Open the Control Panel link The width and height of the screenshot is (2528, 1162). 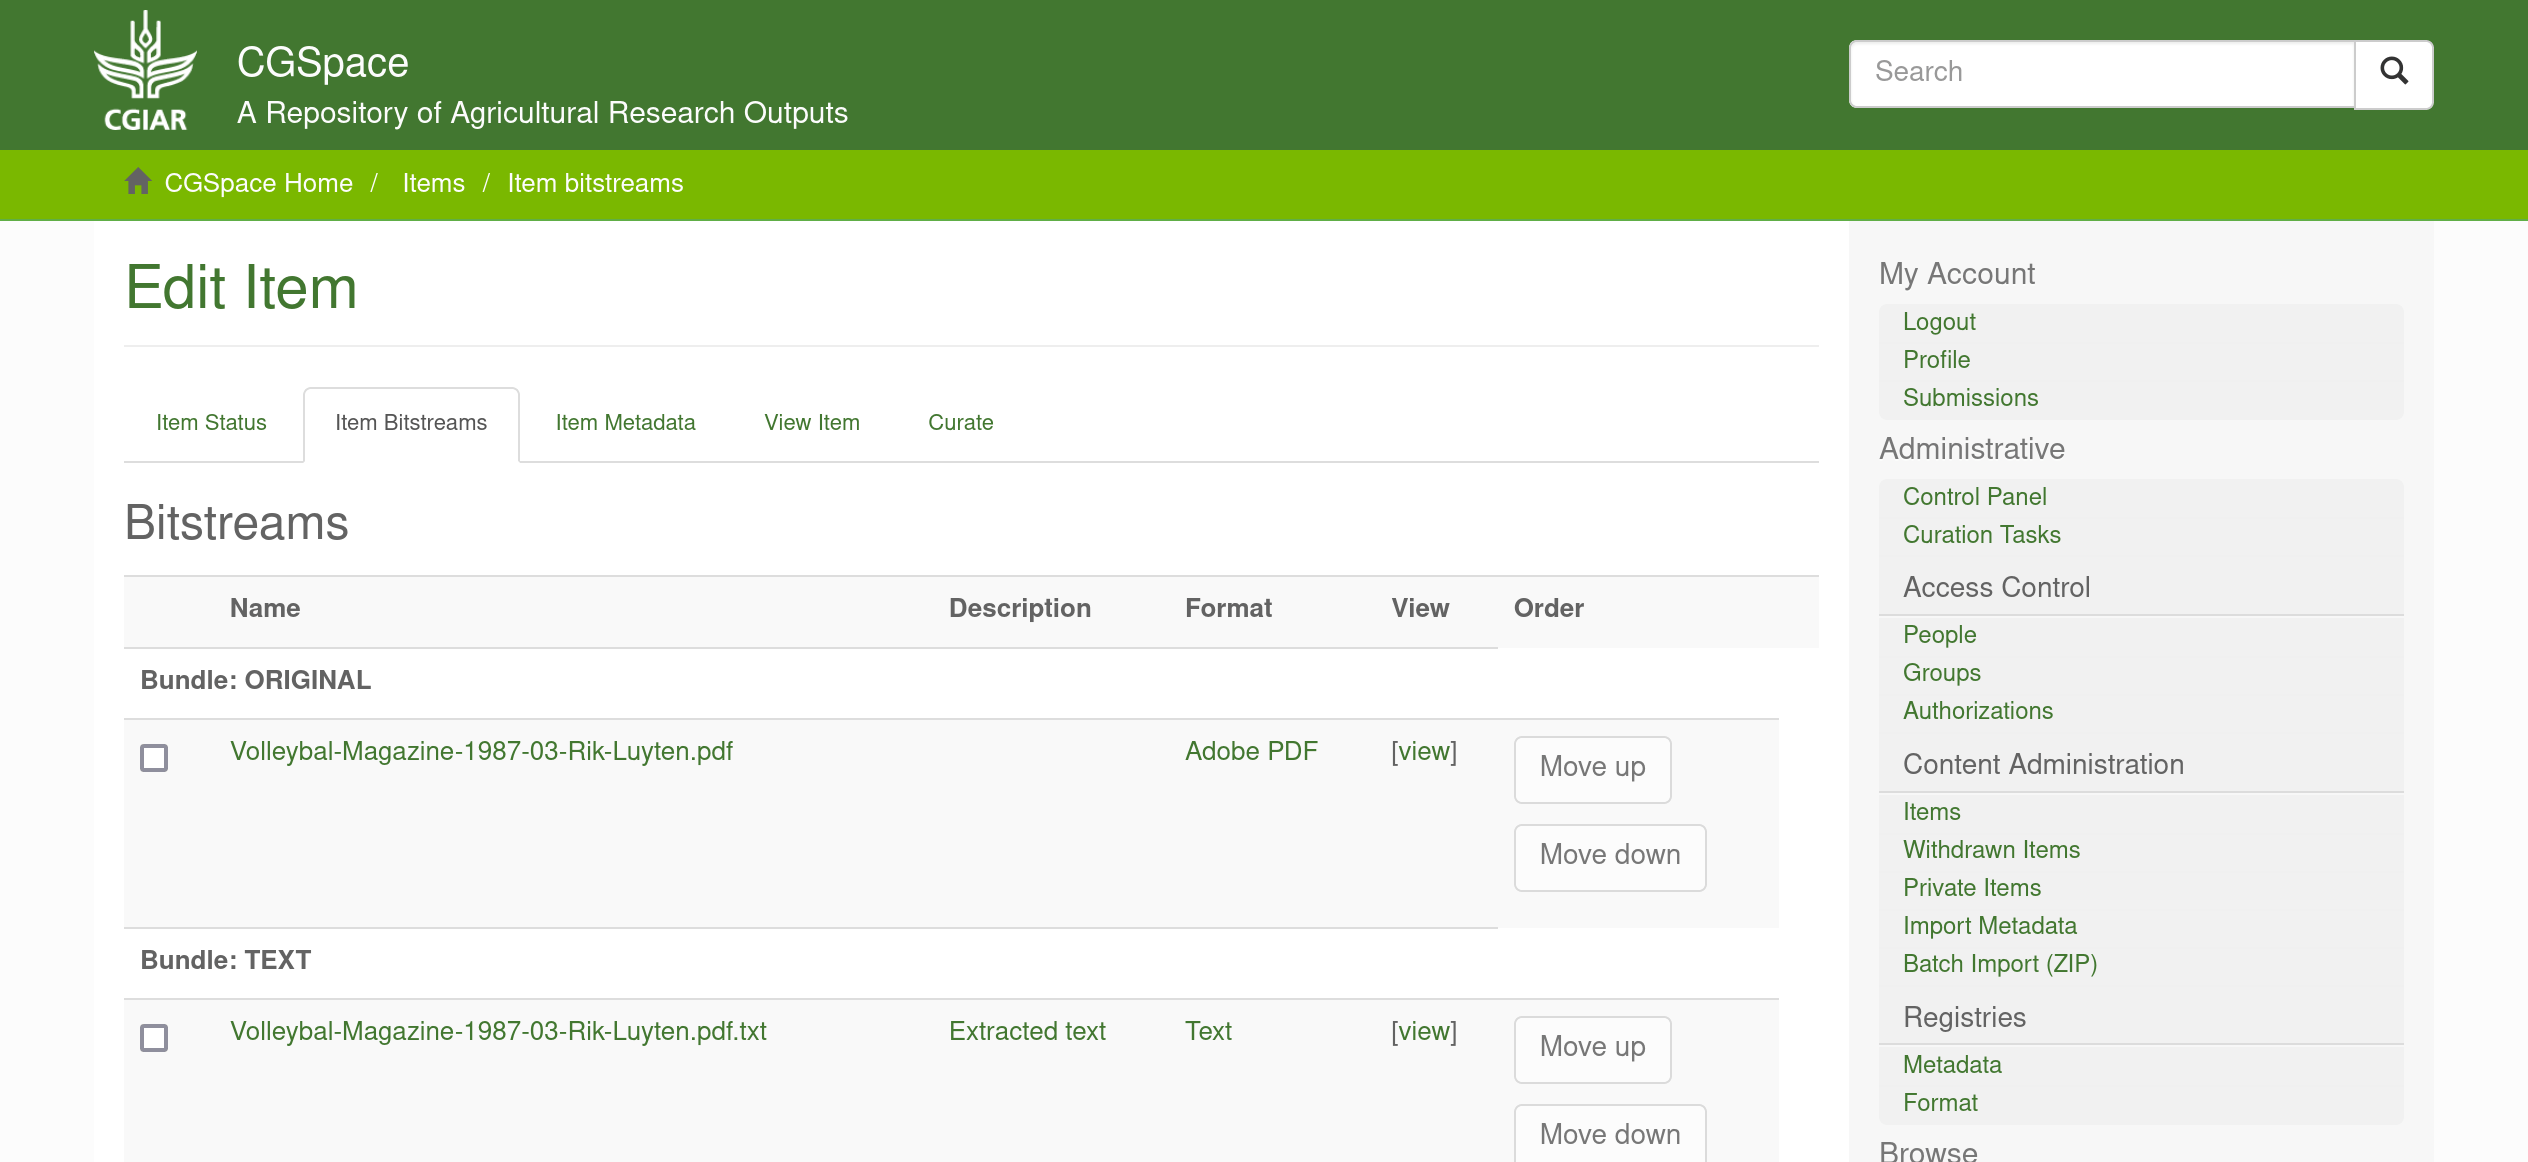coord(1974,496)
